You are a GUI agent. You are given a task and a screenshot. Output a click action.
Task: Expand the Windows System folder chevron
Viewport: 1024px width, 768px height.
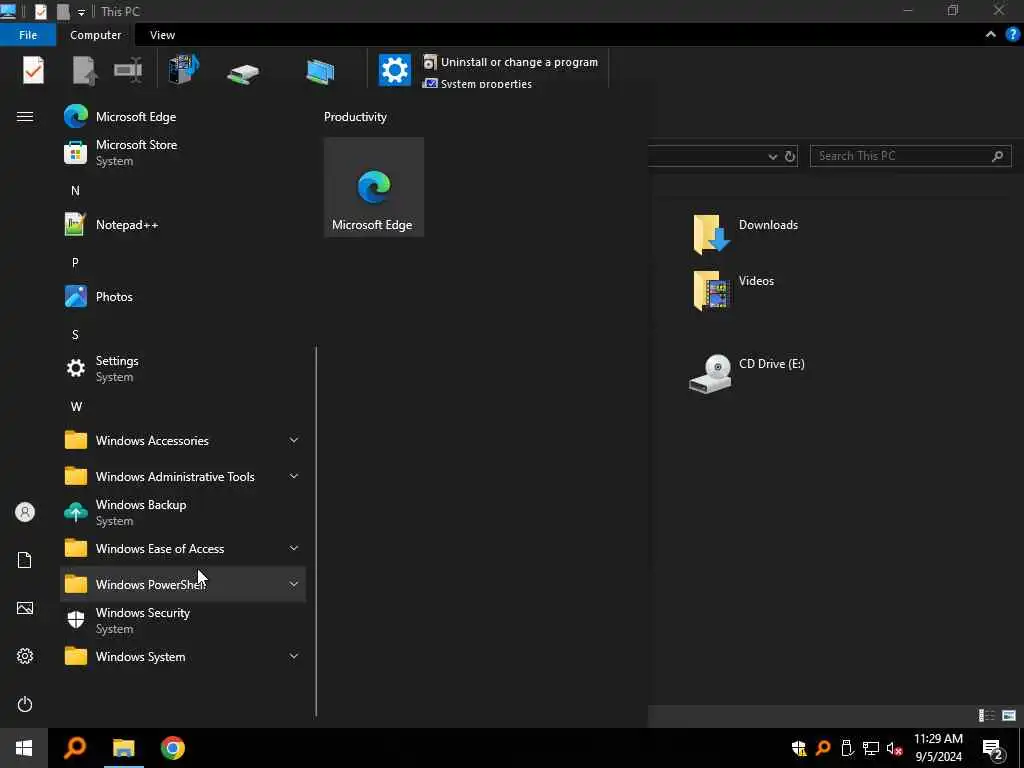pos(294,656)
